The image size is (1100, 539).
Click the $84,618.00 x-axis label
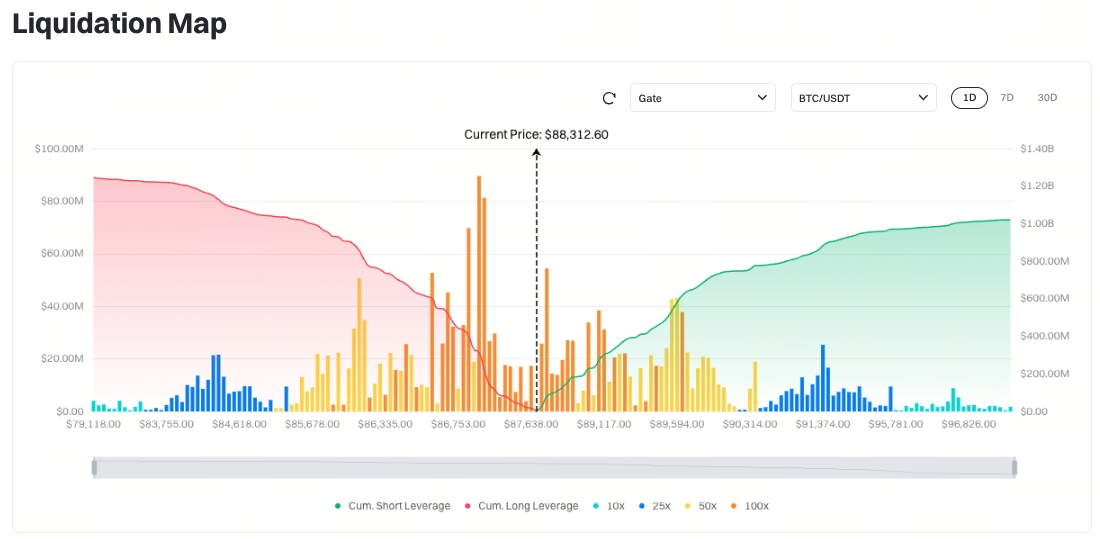(239, 425)
